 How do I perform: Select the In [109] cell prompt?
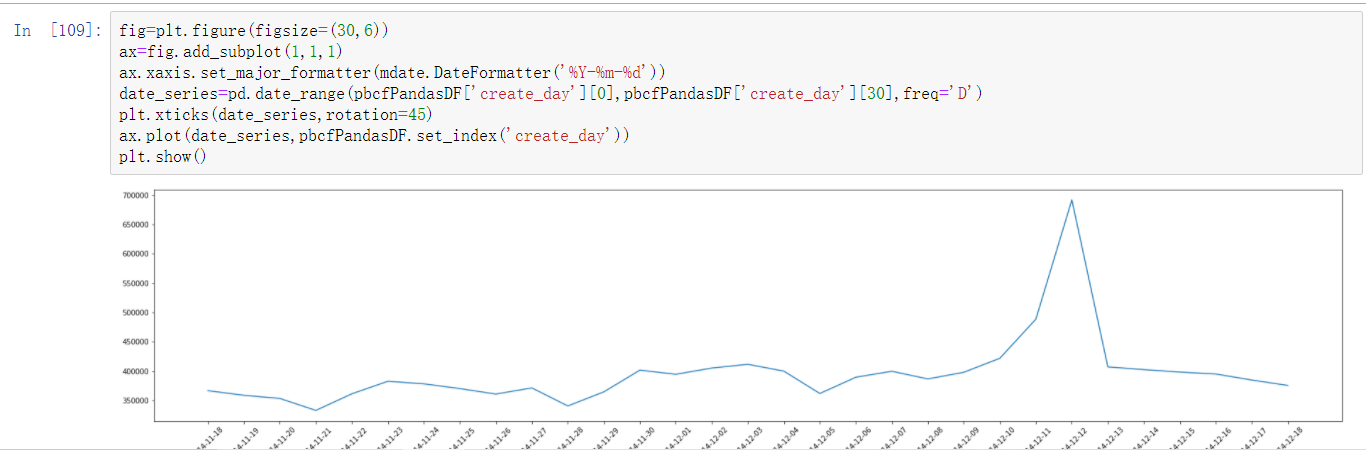point(57,31)
